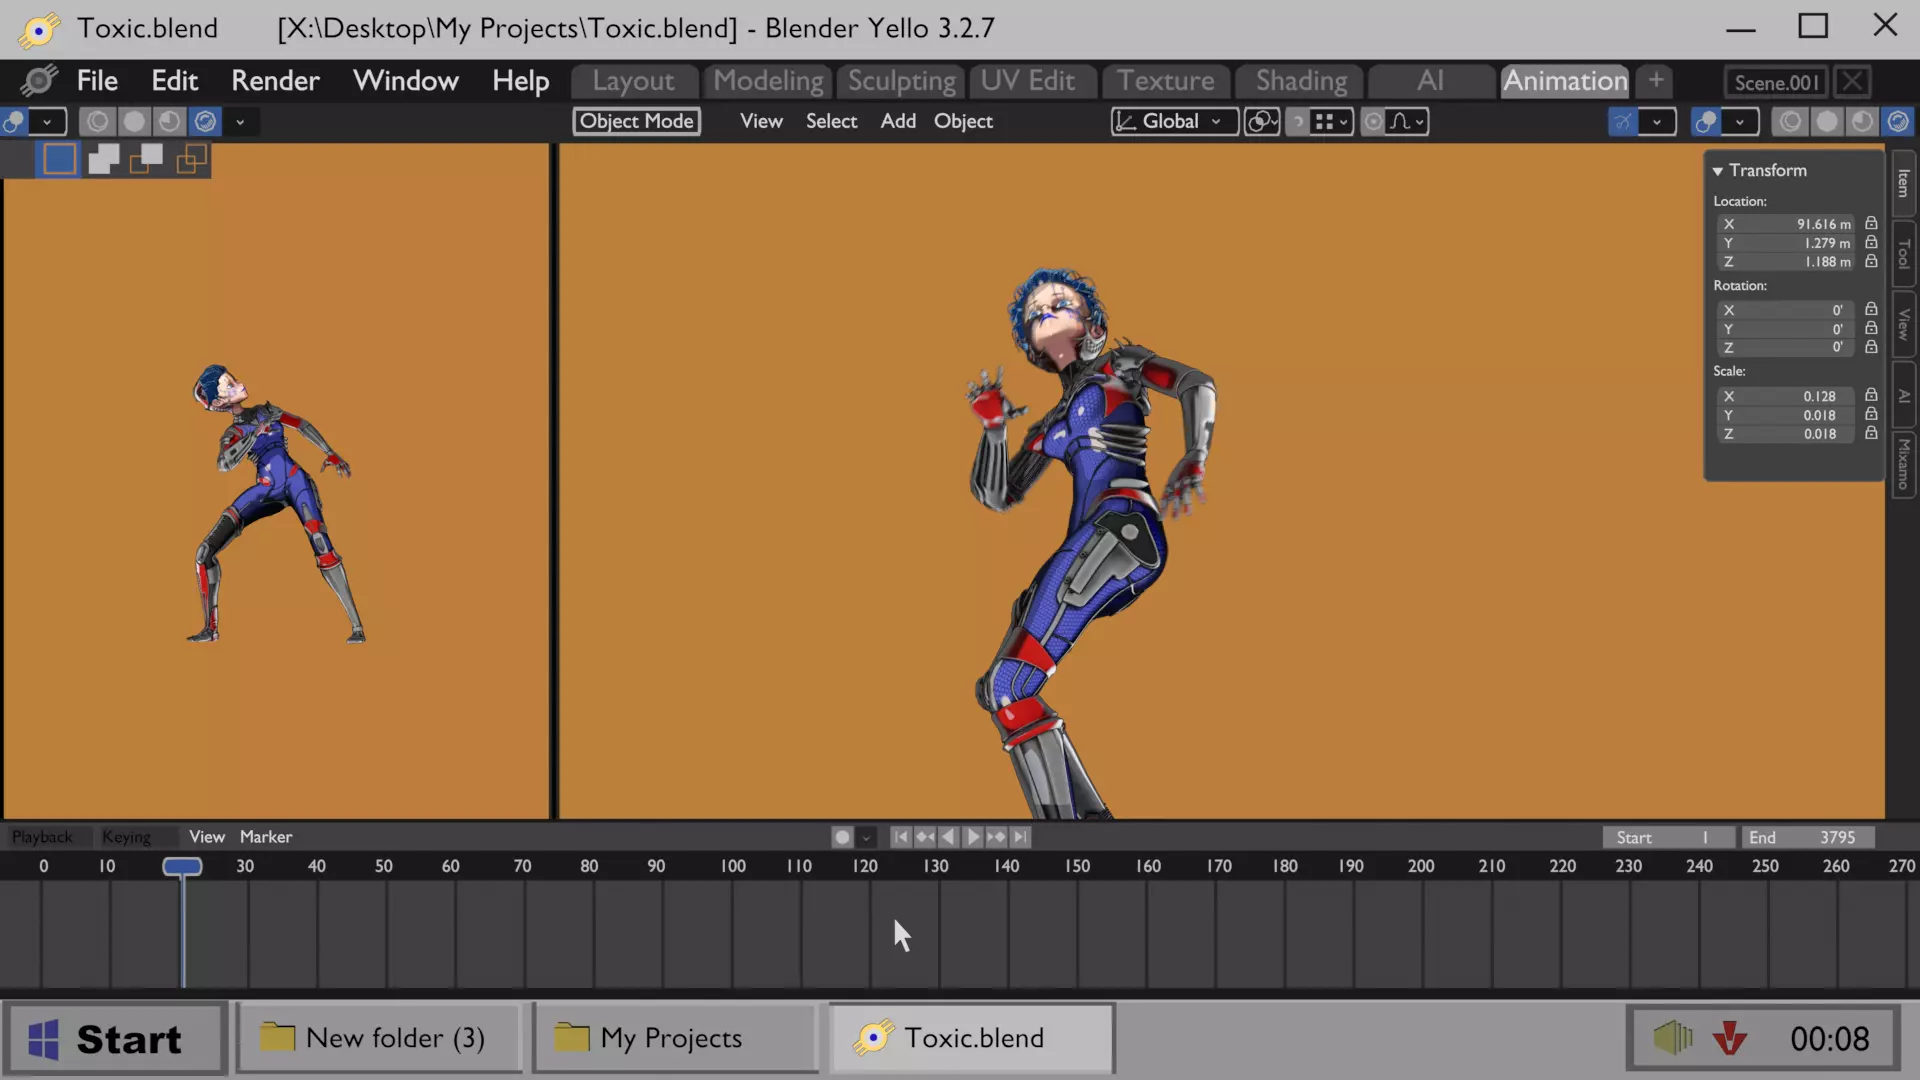Jump to start frame in timeline
Image resolution: width=1920 pixels, height=1080 pixels.
tap(901, 837)
